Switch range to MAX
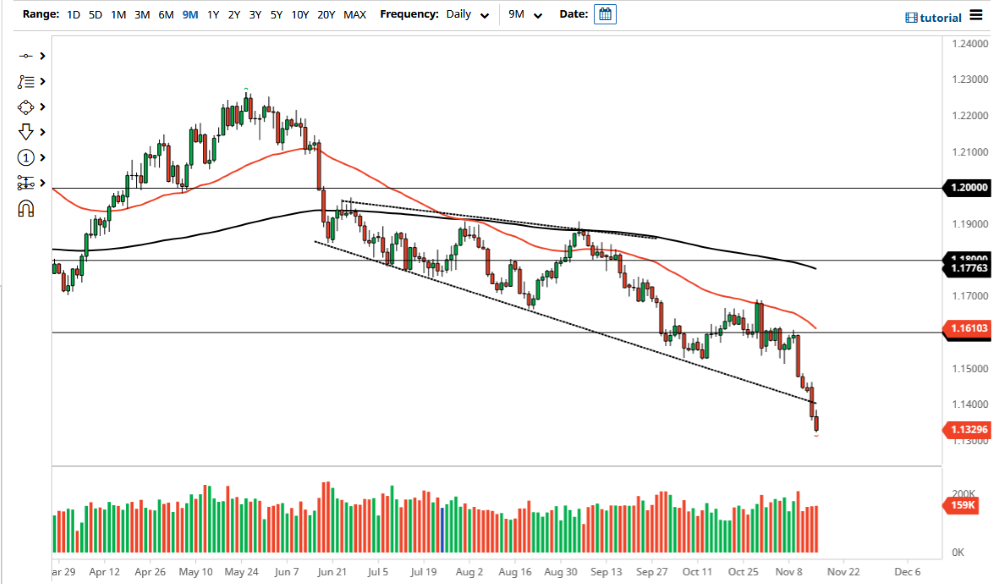 [355, 15]
